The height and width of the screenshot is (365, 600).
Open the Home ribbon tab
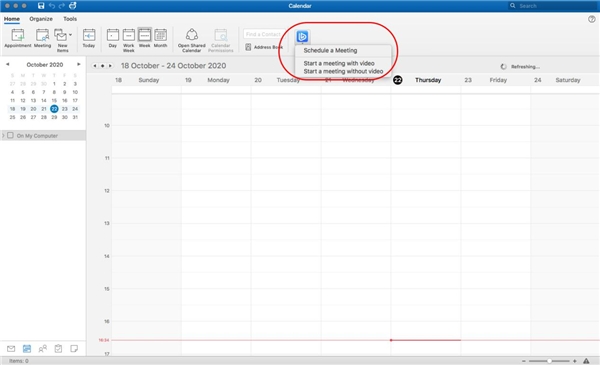tap(12, 19)
